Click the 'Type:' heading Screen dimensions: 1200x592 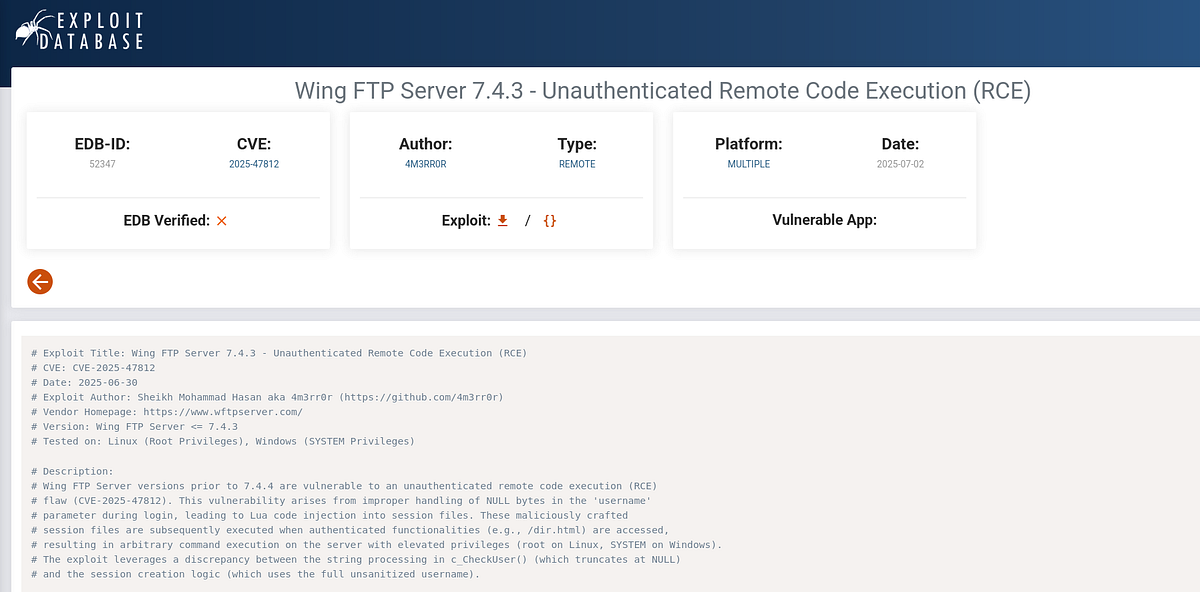tap(577, 144)
